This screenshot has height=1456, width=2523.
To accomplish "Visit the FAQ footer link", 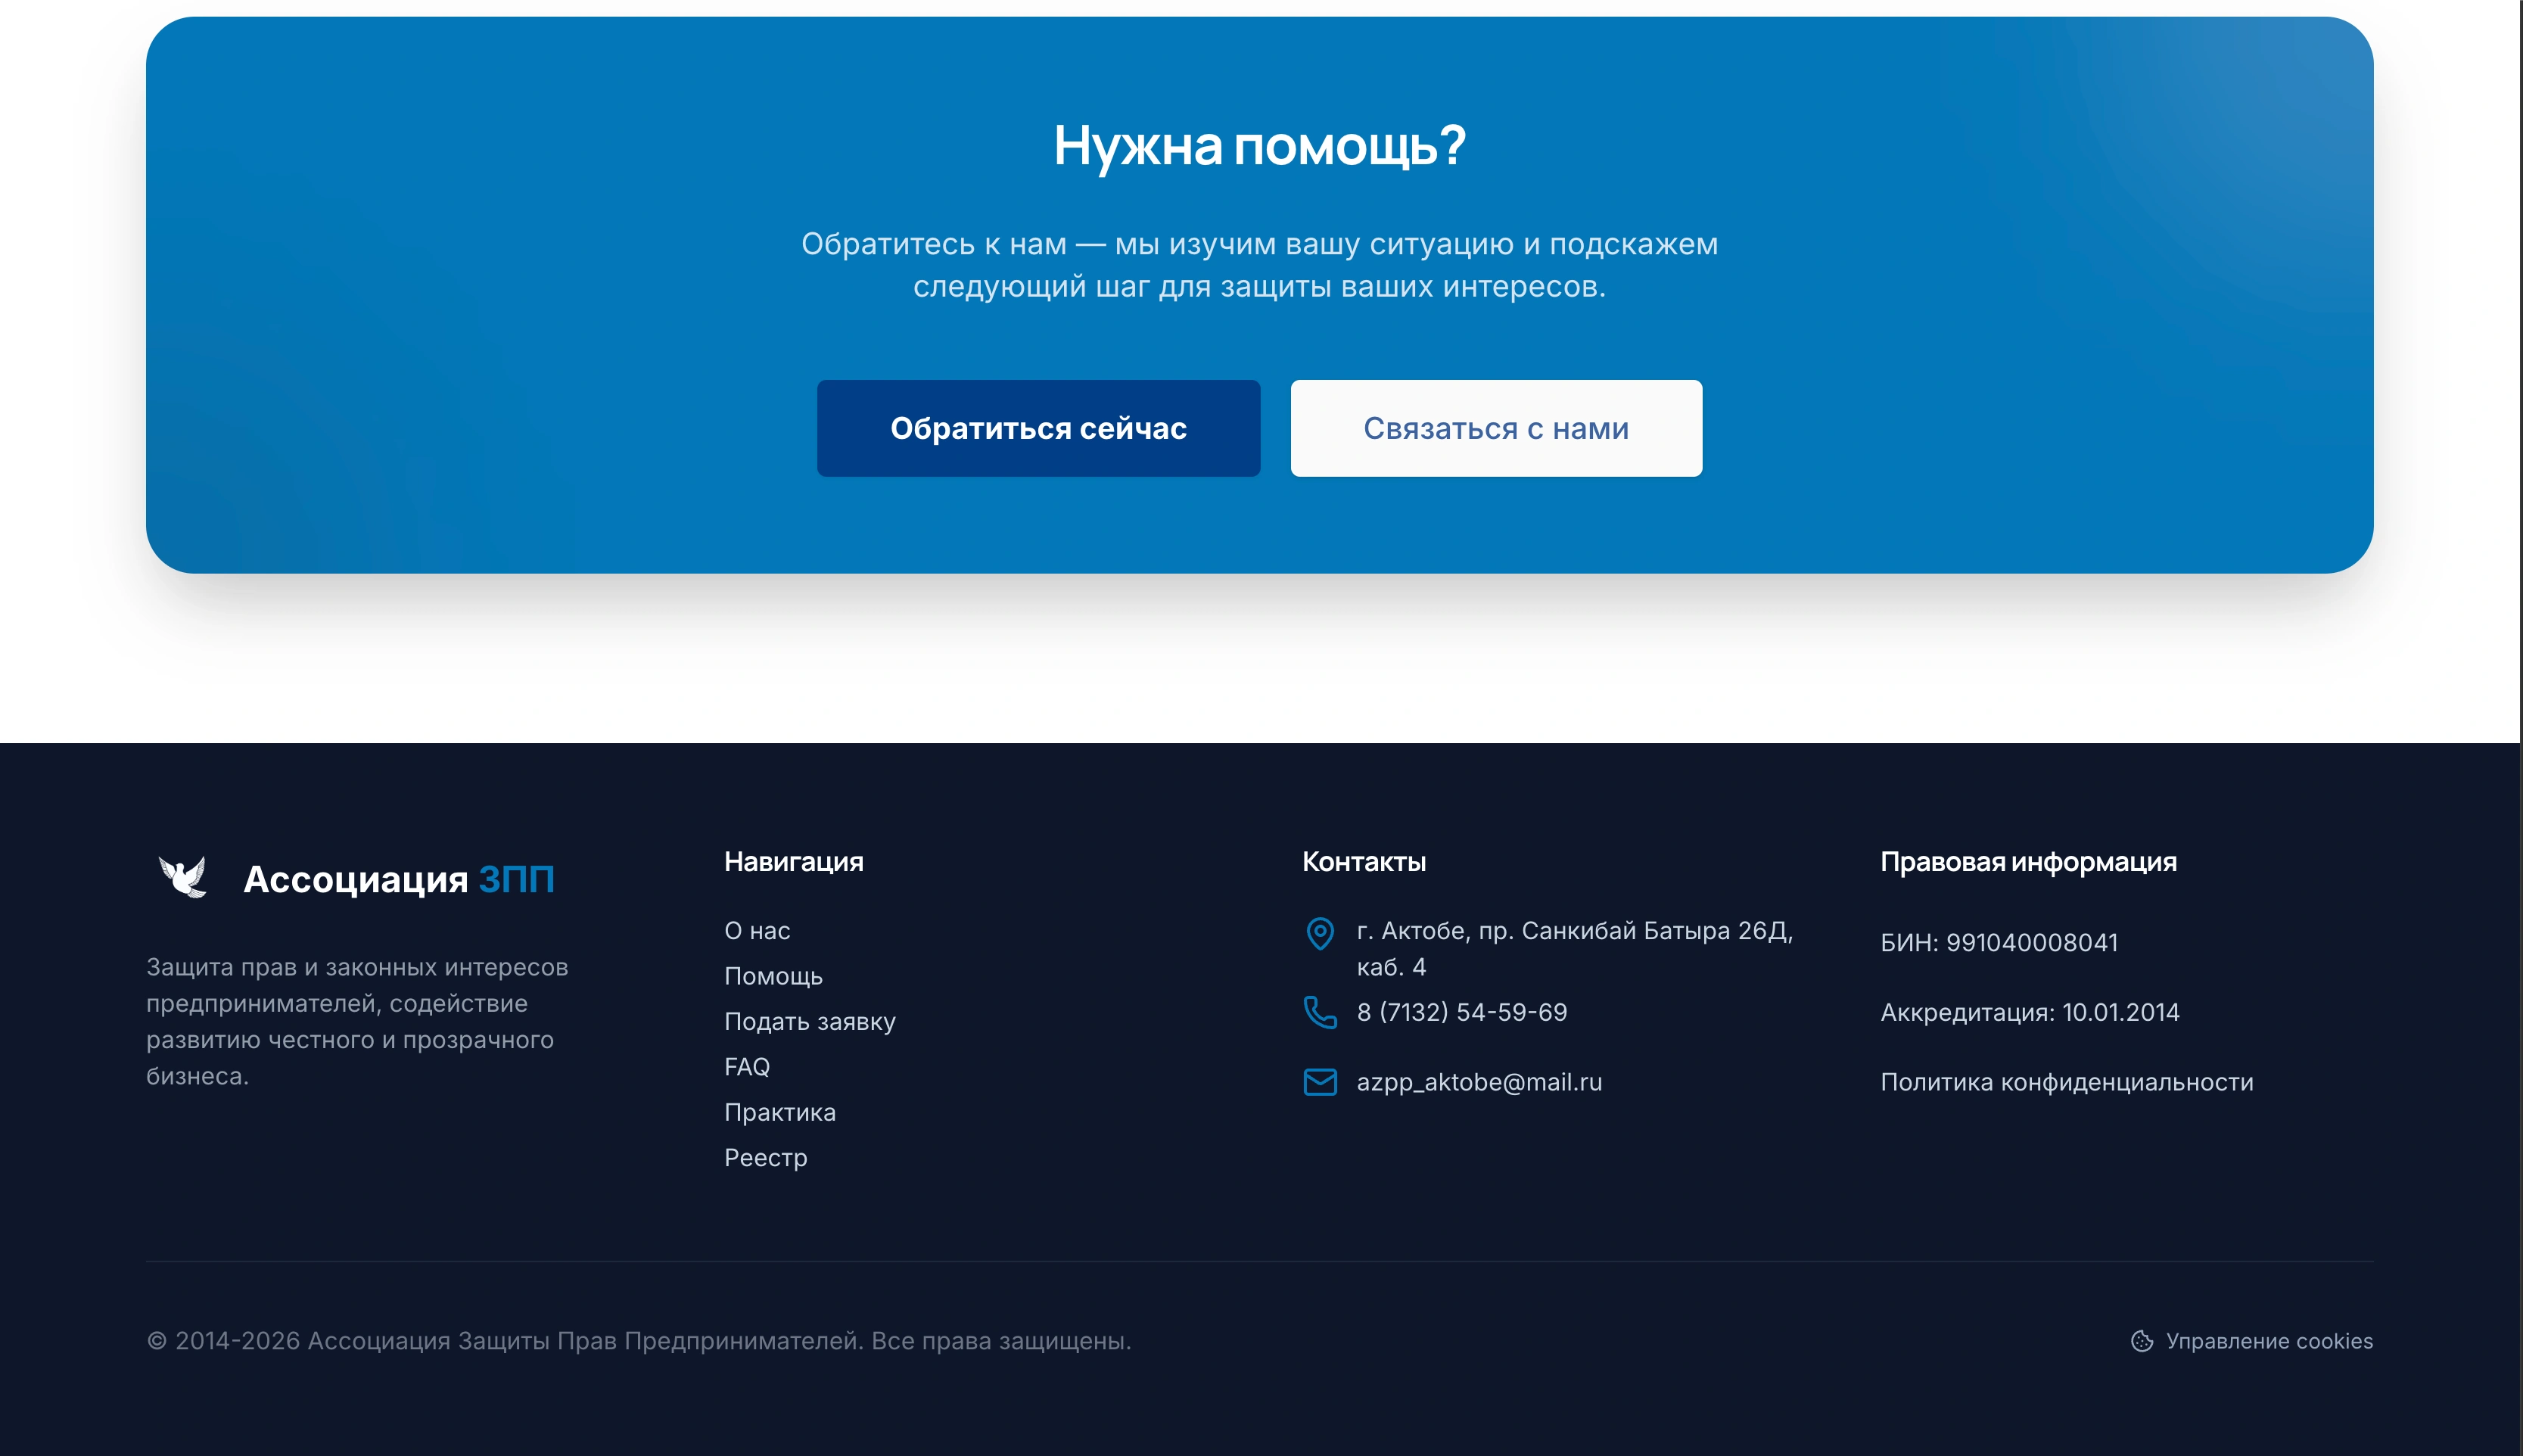I will [x=747, y=1067].
